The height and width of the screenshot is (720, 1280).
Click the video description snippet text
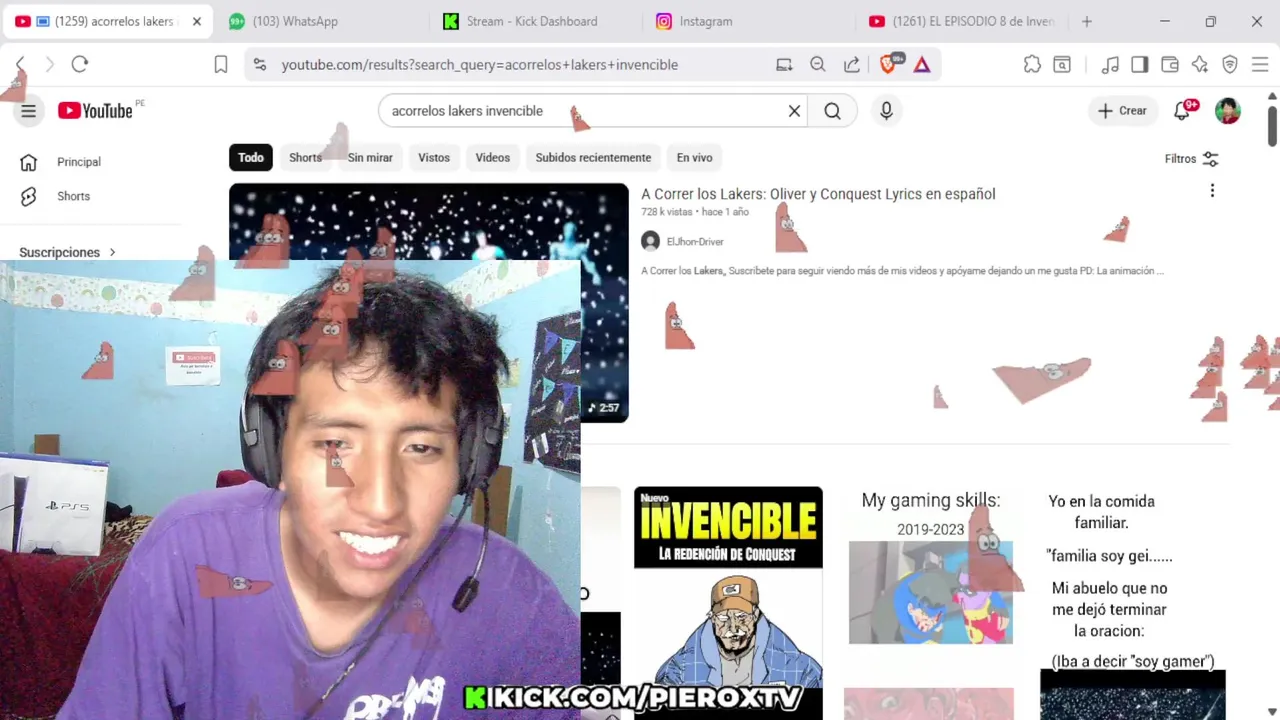click(902, 271)
